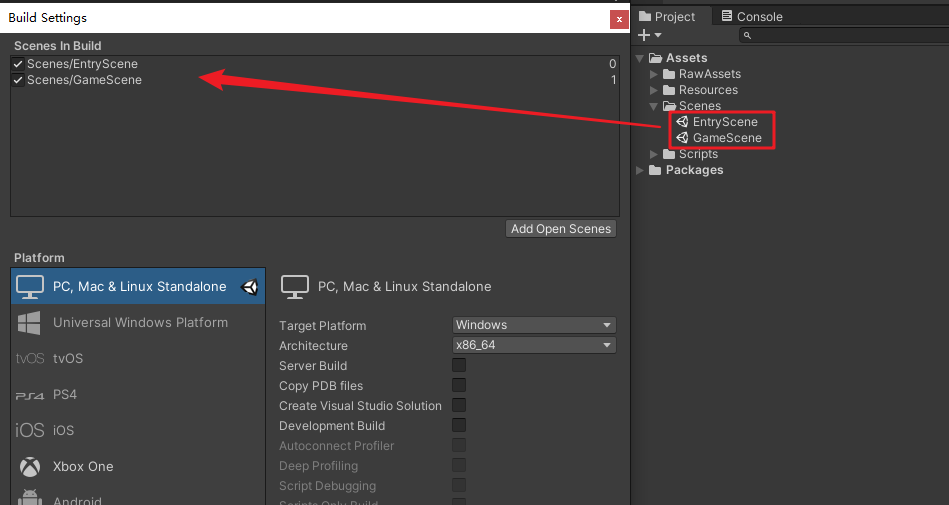Select the PC, Mac & Linux Standalone platform icon
Screen dimensions: 949x505
[x=30, y=286]
